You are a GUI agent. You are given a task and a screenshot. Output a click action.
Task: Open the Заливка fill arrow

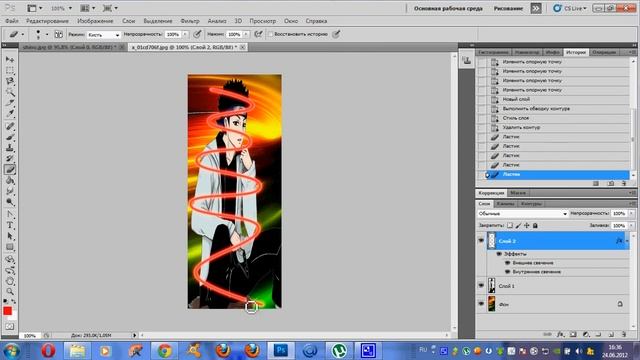(631, 225)
